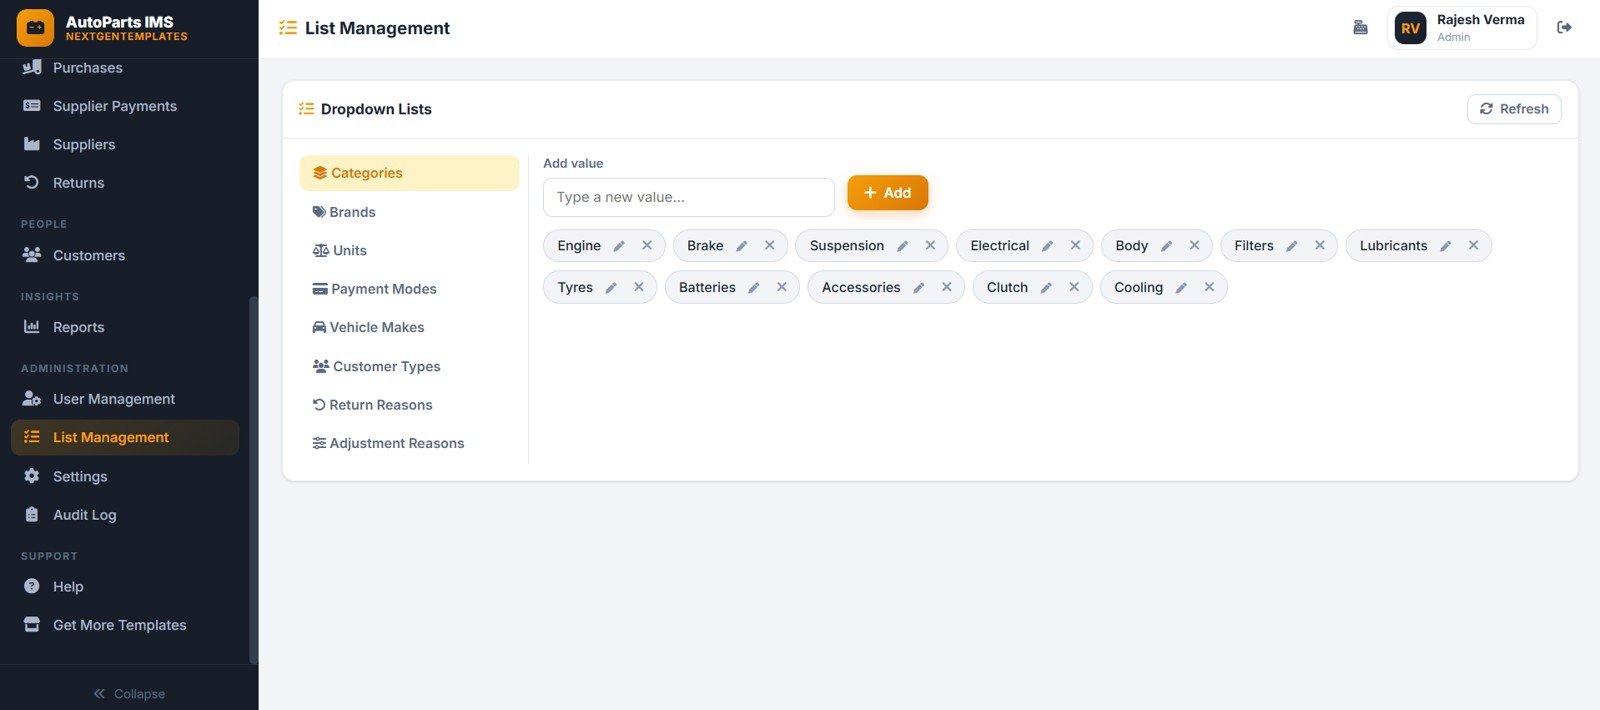Image resolution: width=1600 pixels, height=710 pixels.
Task: Remove the Clutch category value
Action: [1074, 288]
